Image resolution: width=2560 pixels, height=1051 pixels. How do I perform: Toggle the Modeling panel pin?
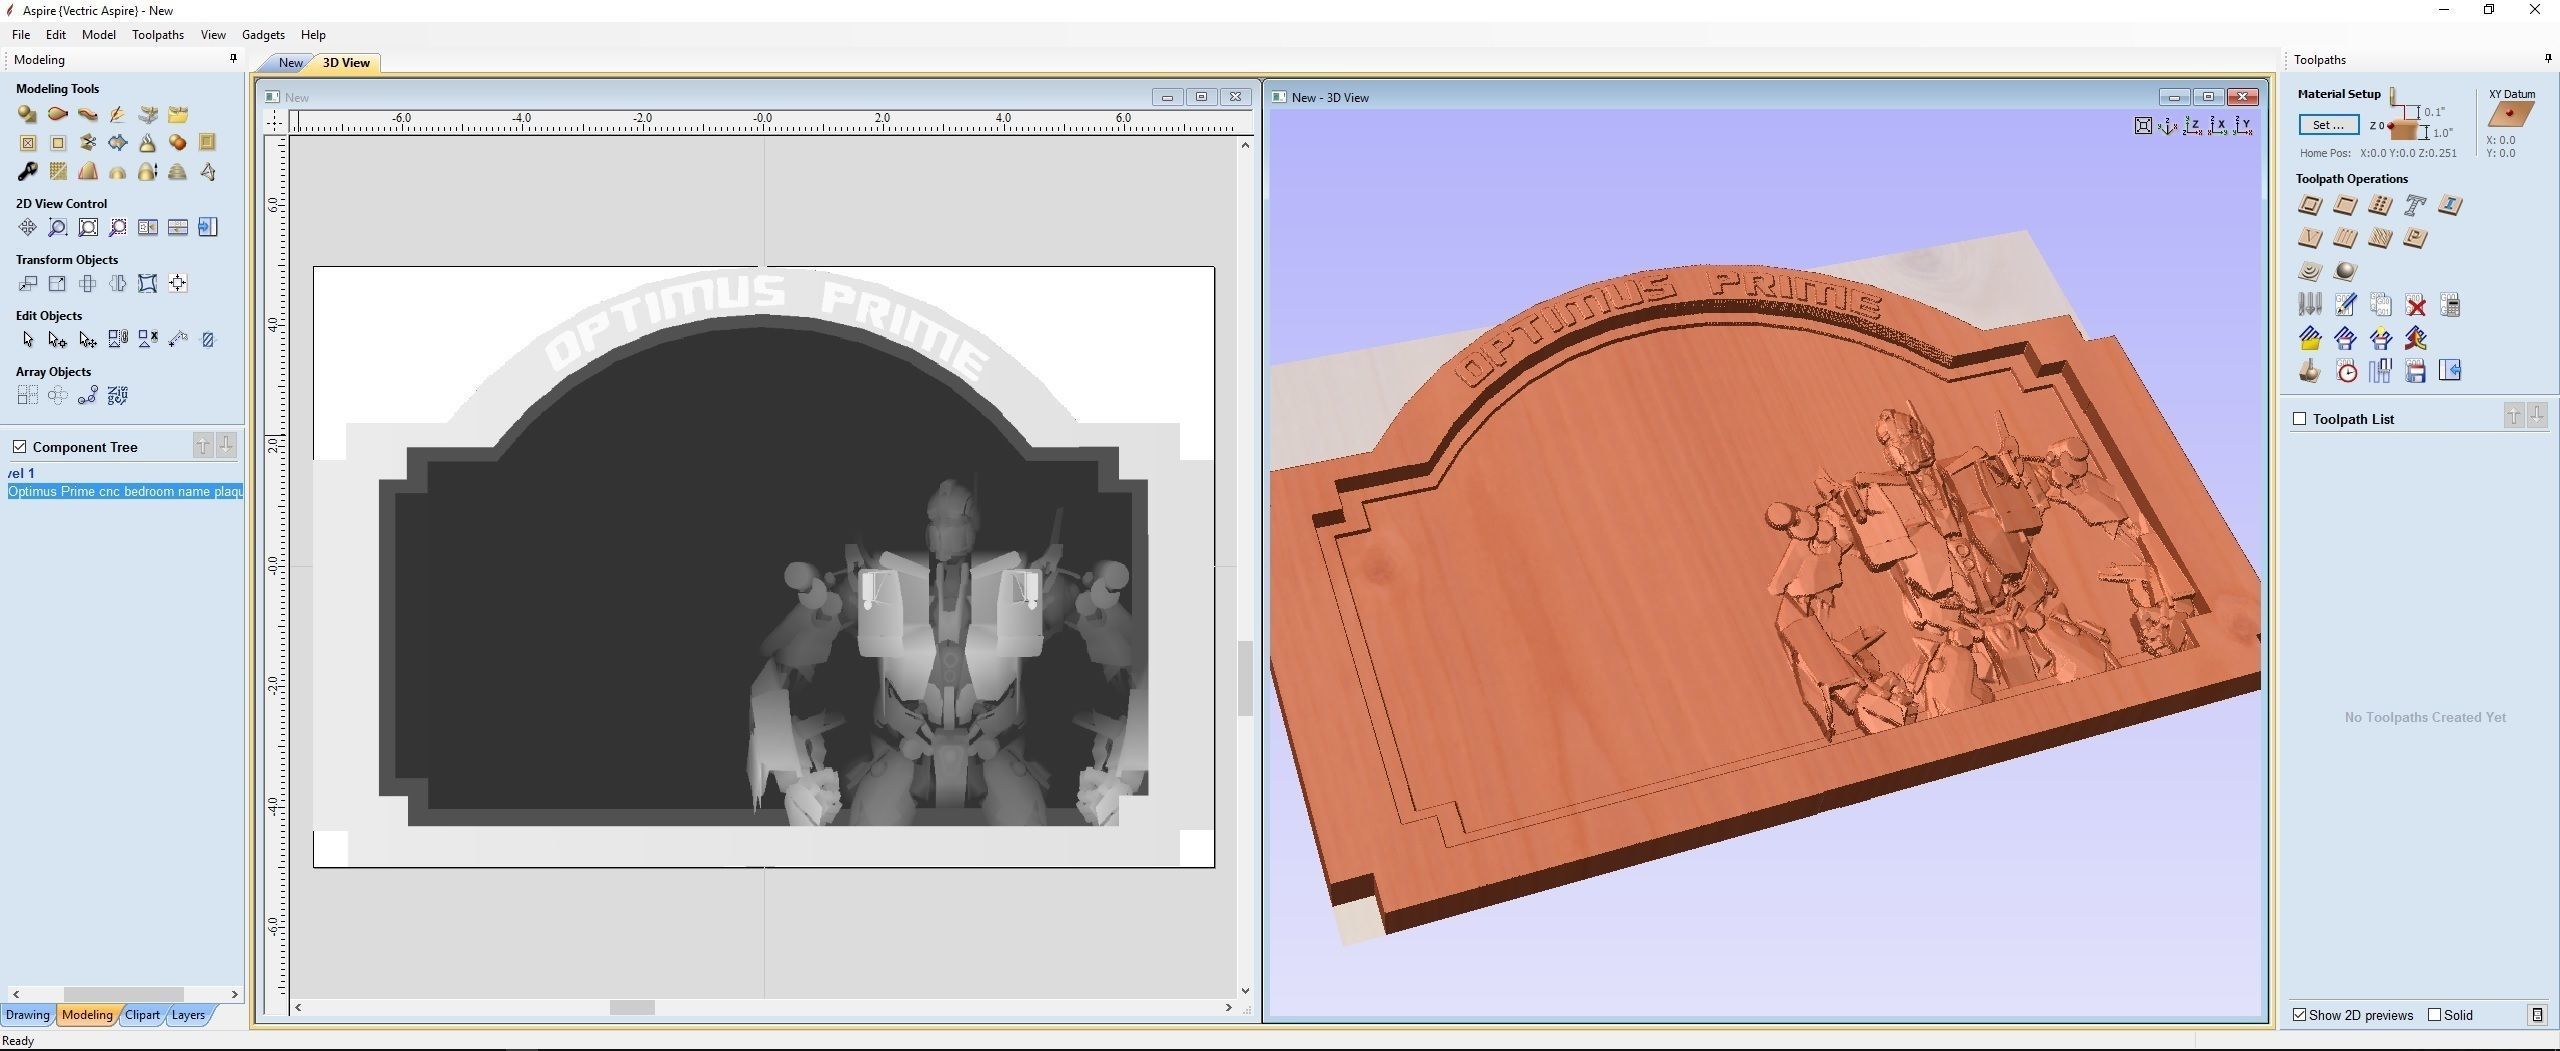click(x=234, y=59)
